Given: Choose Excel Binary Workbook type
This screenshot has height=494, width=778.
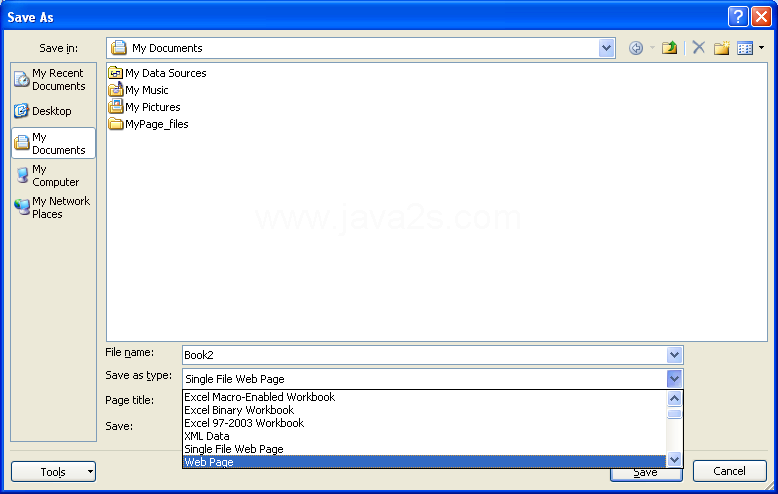Looking at the screenshot, I should point(424,410).
